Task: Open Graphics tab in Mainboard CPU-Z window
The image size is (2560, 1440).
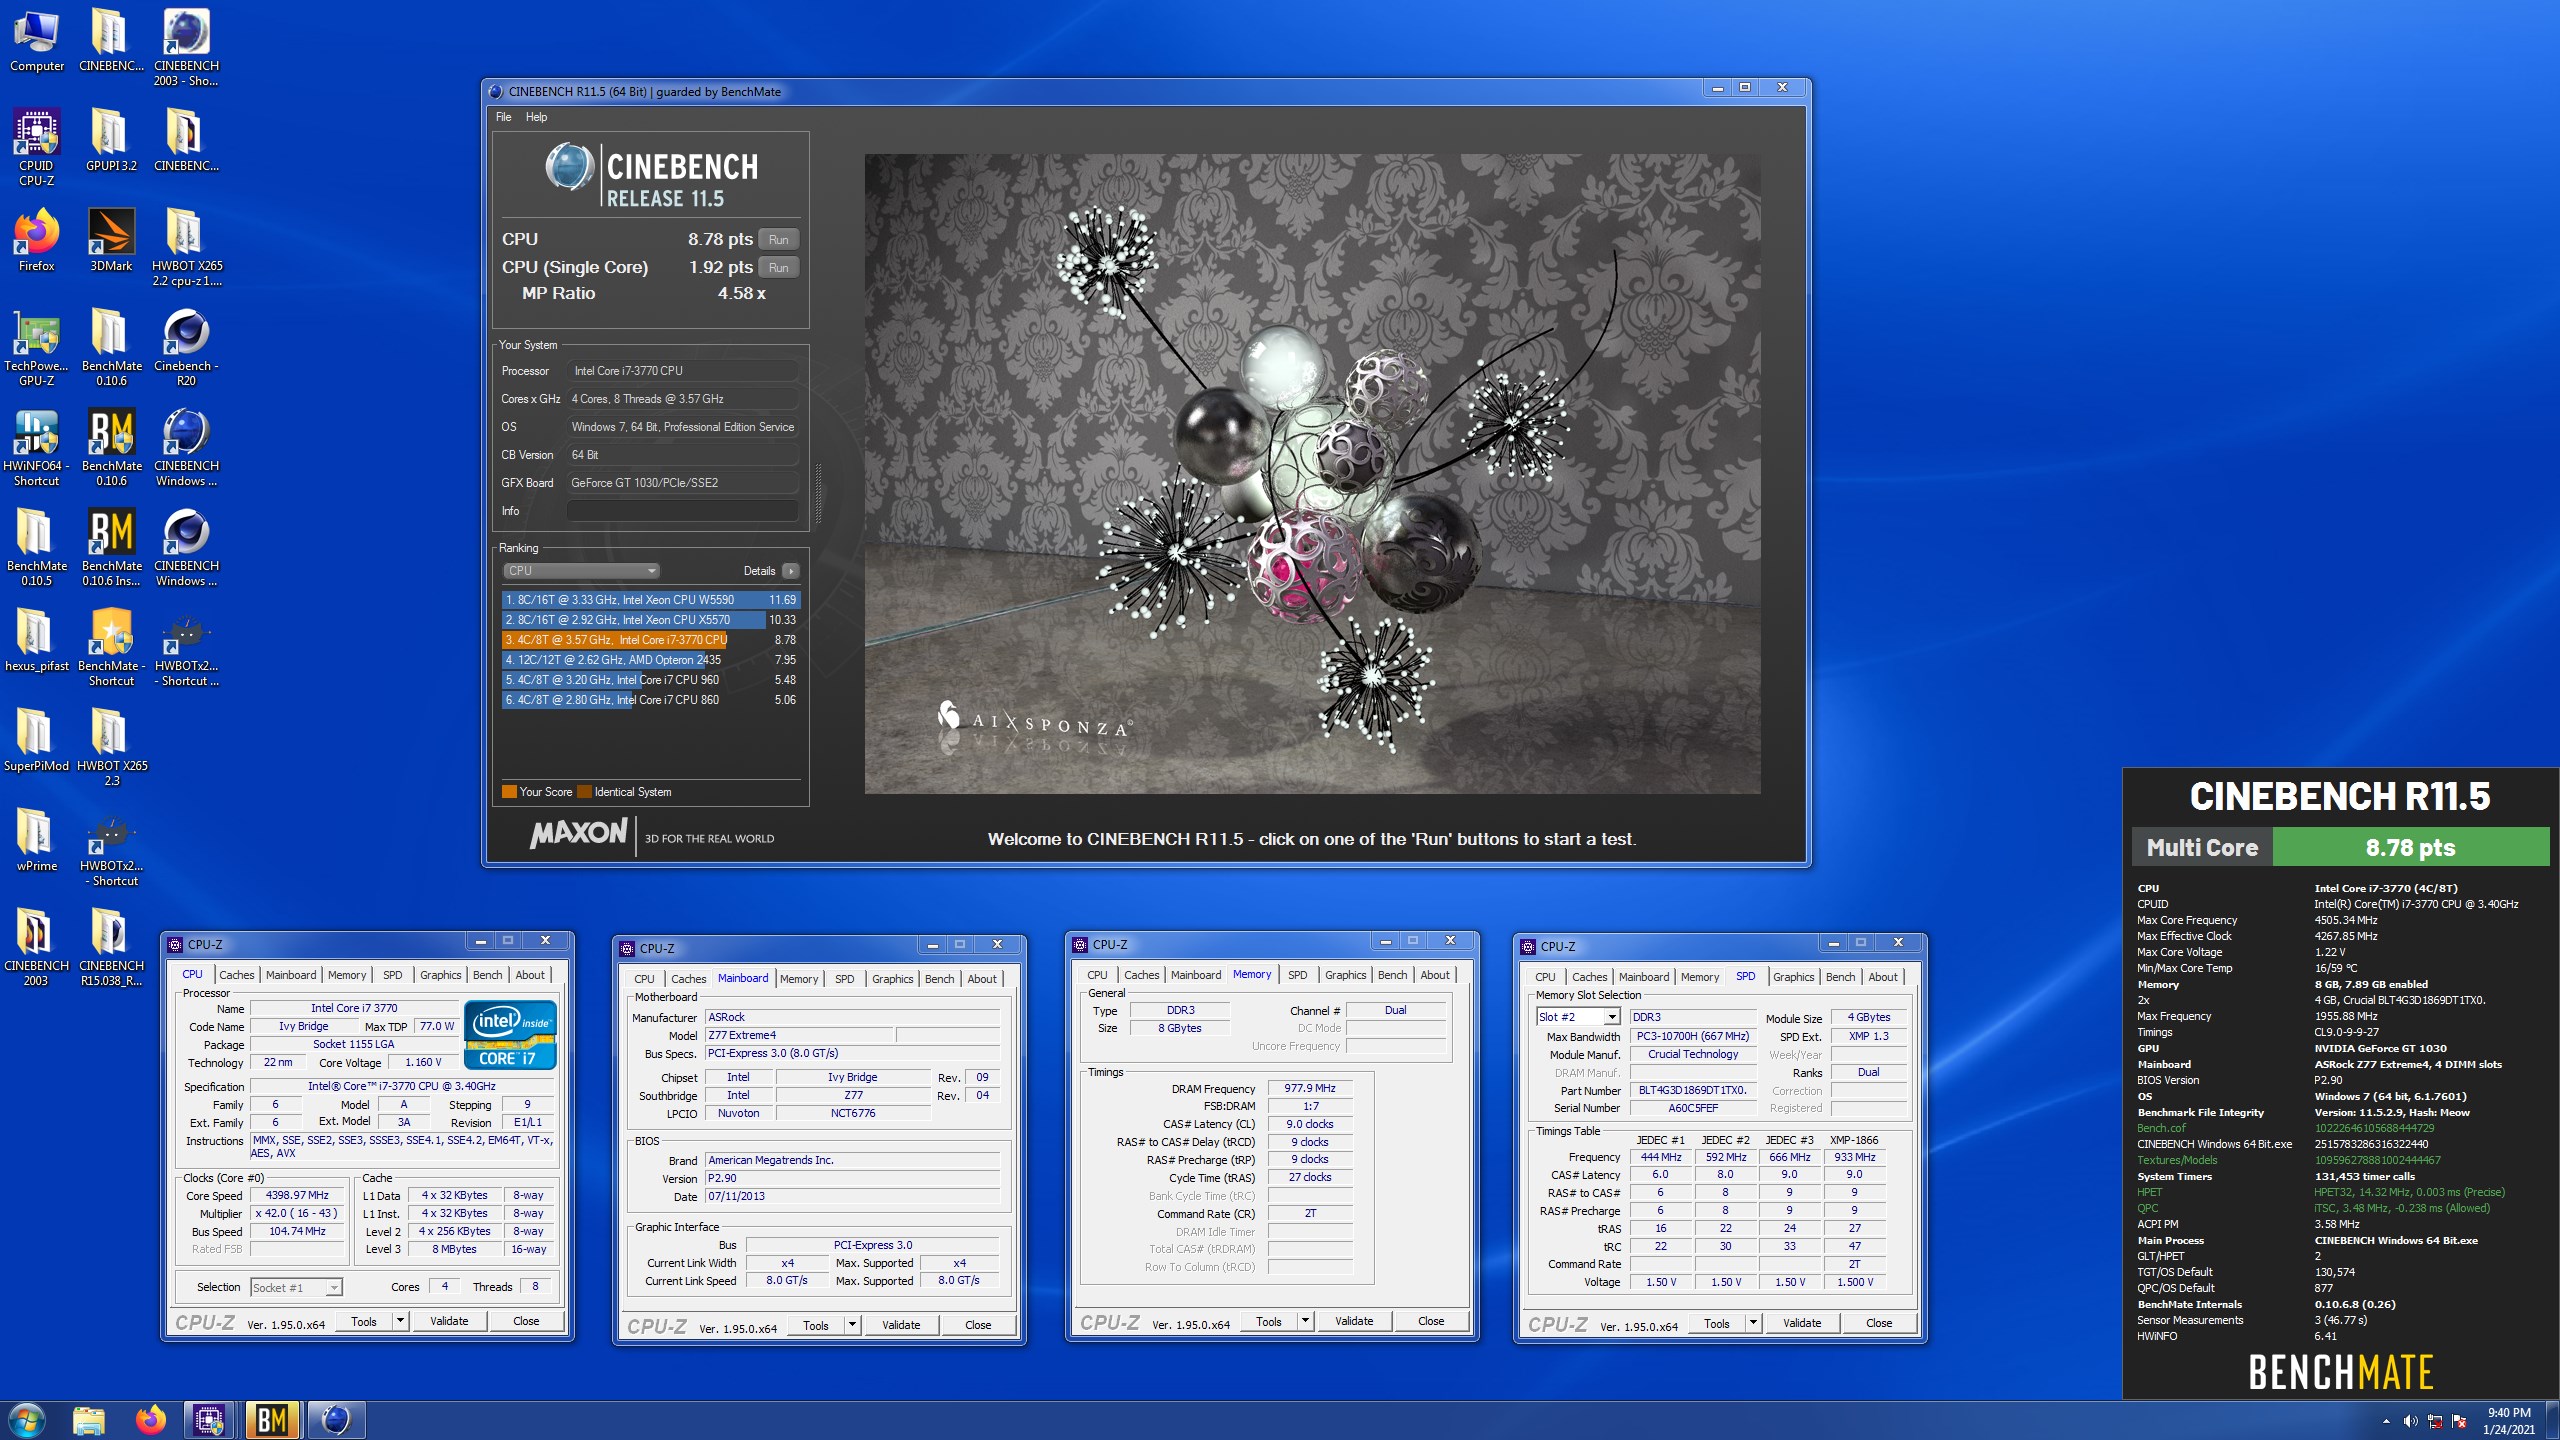Action: [x=893, y=979]
